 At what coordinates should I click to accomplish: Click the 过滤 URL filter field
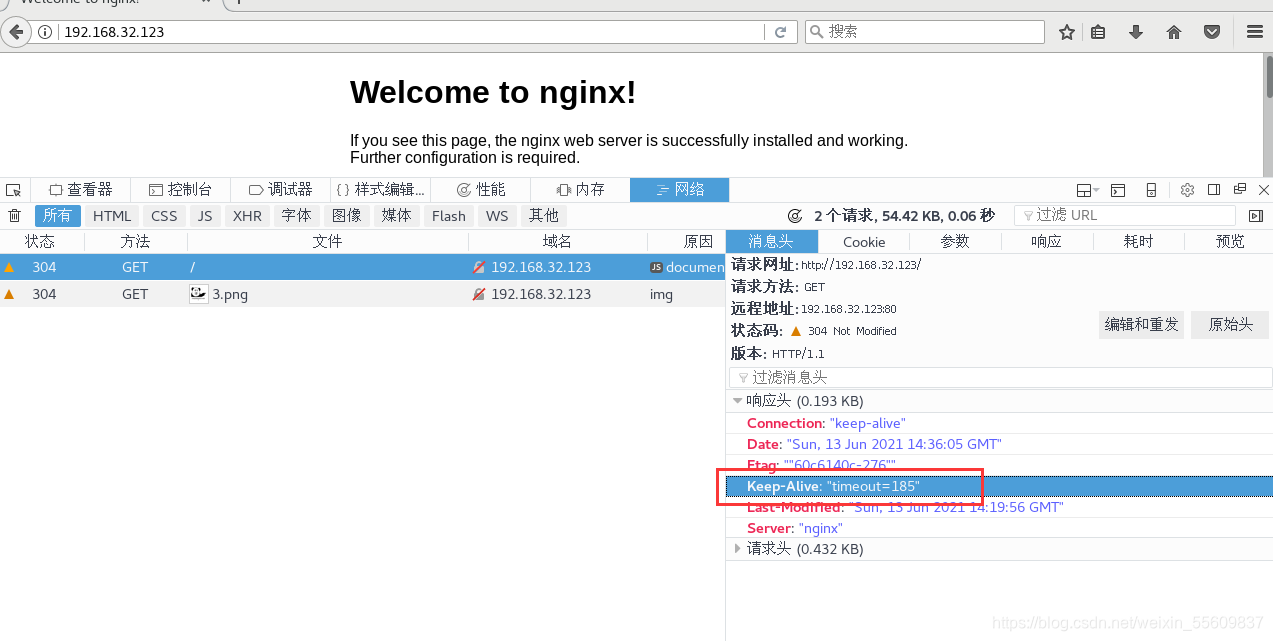1125,216
